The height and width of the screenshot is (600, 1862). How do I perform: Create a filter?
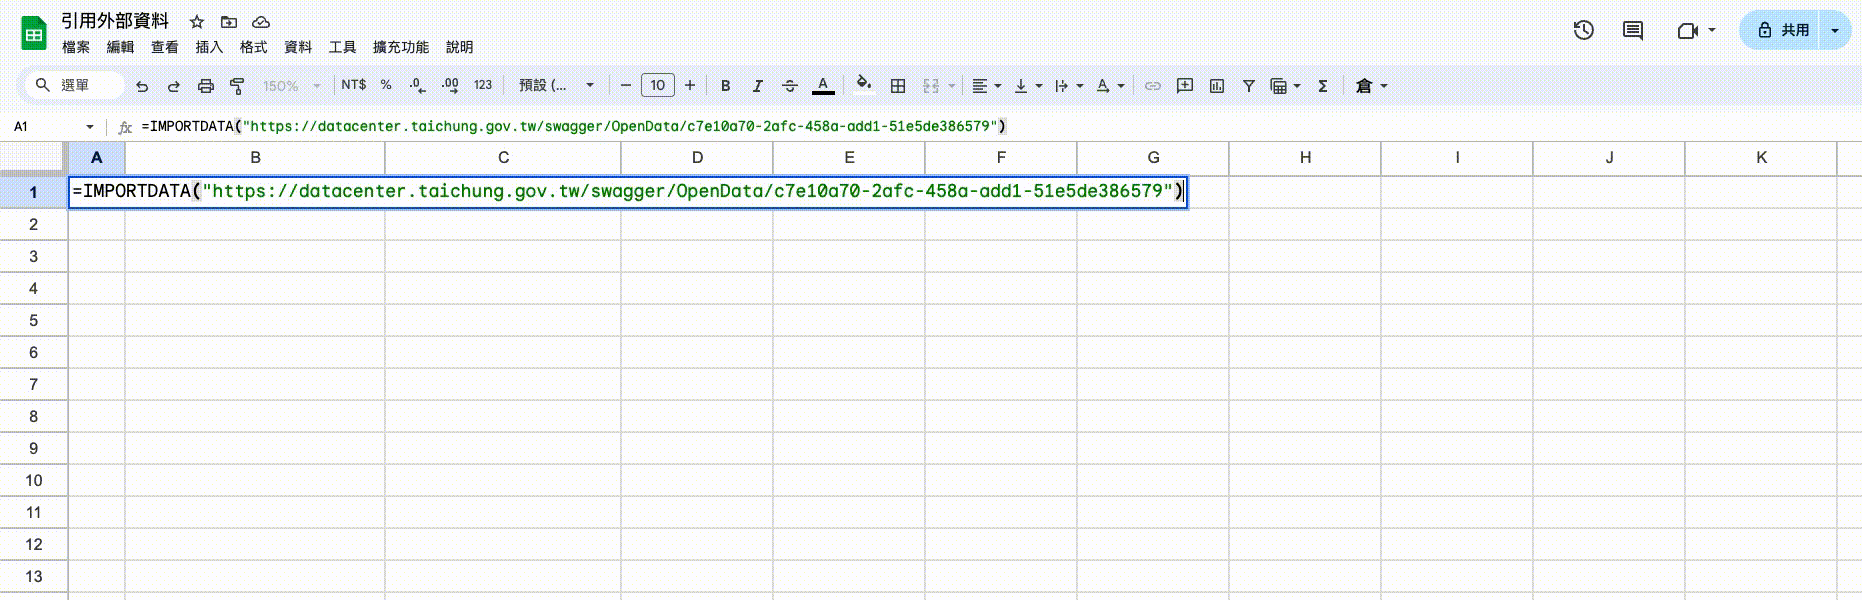(1249, 86)
